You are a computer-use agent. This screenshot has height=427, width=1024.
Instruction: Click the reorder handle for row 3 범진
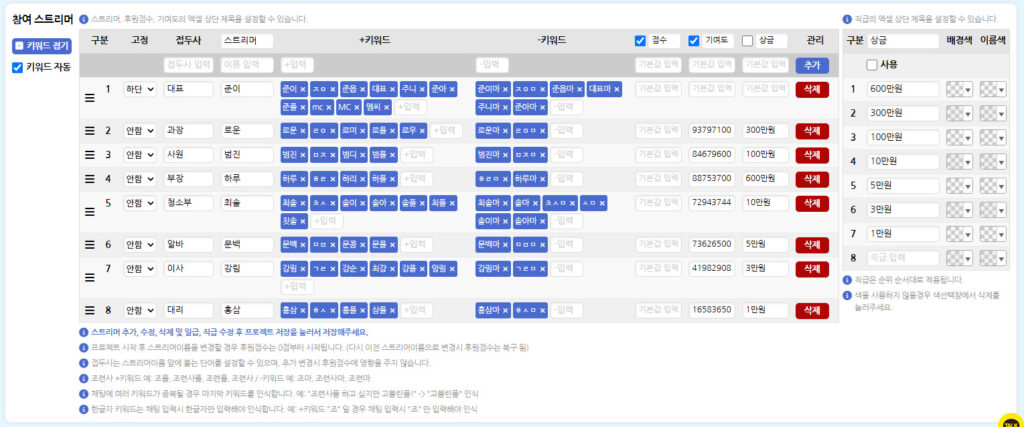90,155
